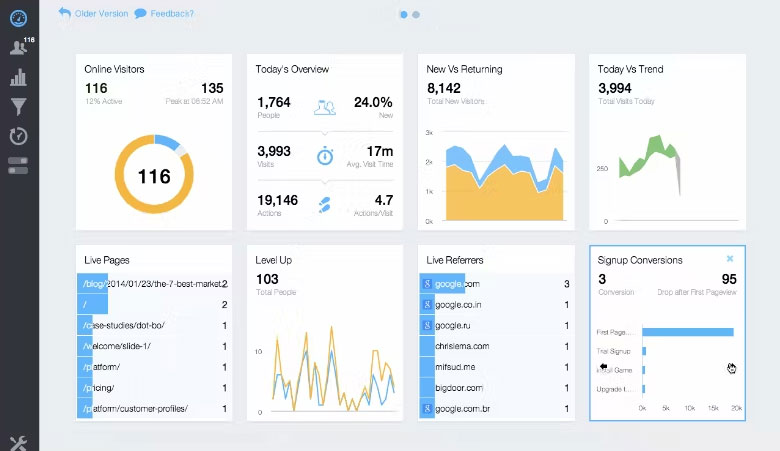
Task: Select the google.ru referrer row
Action: (x=496, y=326)
